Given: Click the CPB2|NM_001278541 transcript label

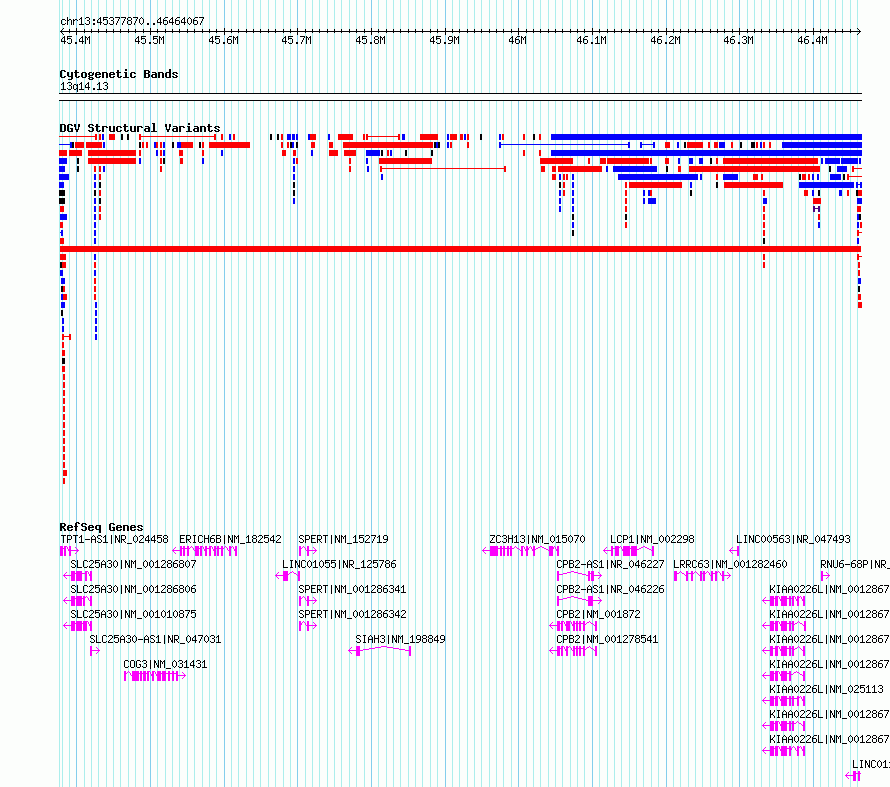Looking at the screenshot, I should 607,639.
